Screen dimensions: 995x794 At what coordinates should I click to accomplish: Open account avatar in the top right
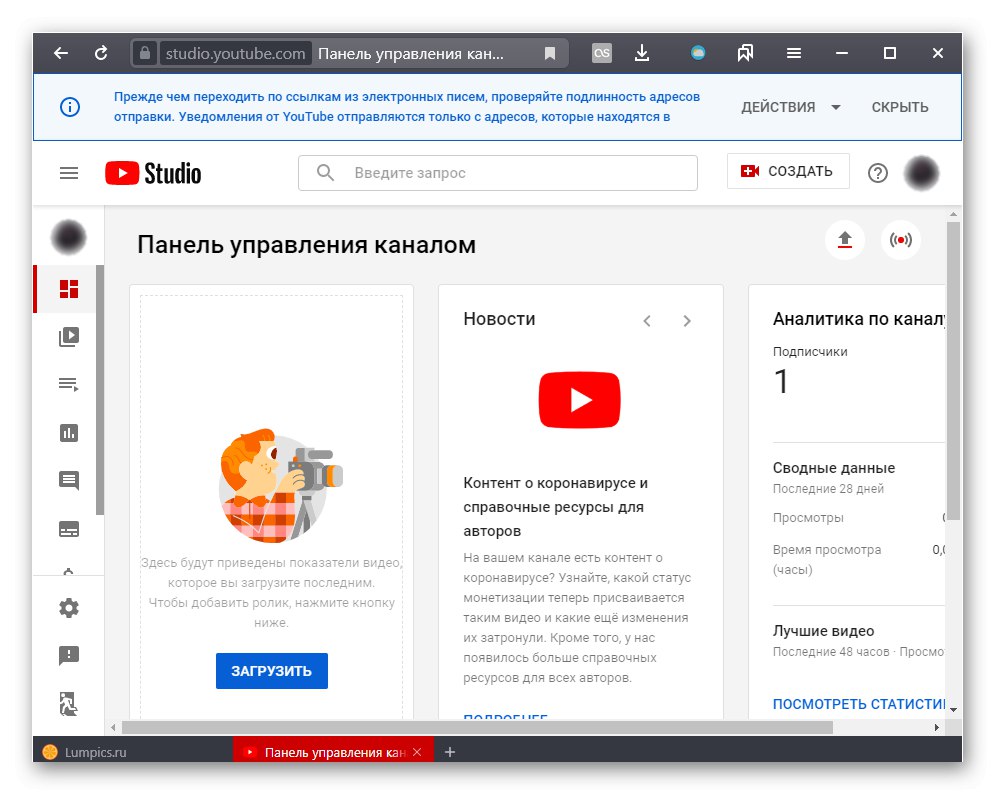921,173
